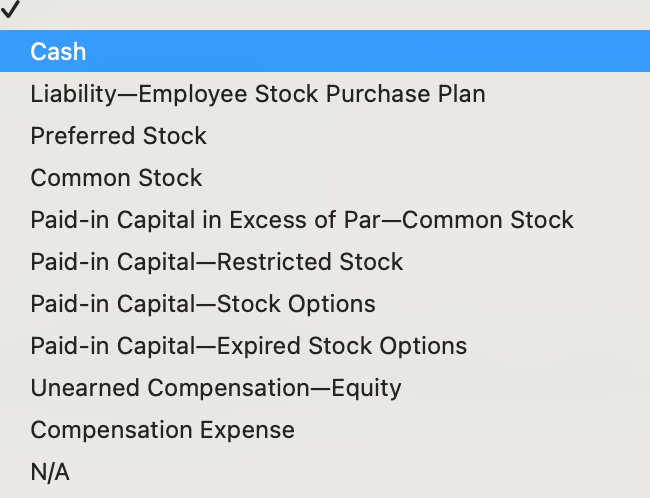
Task: Pick the Employee Stock Purchase Plan liability
Action: [258, 94]
